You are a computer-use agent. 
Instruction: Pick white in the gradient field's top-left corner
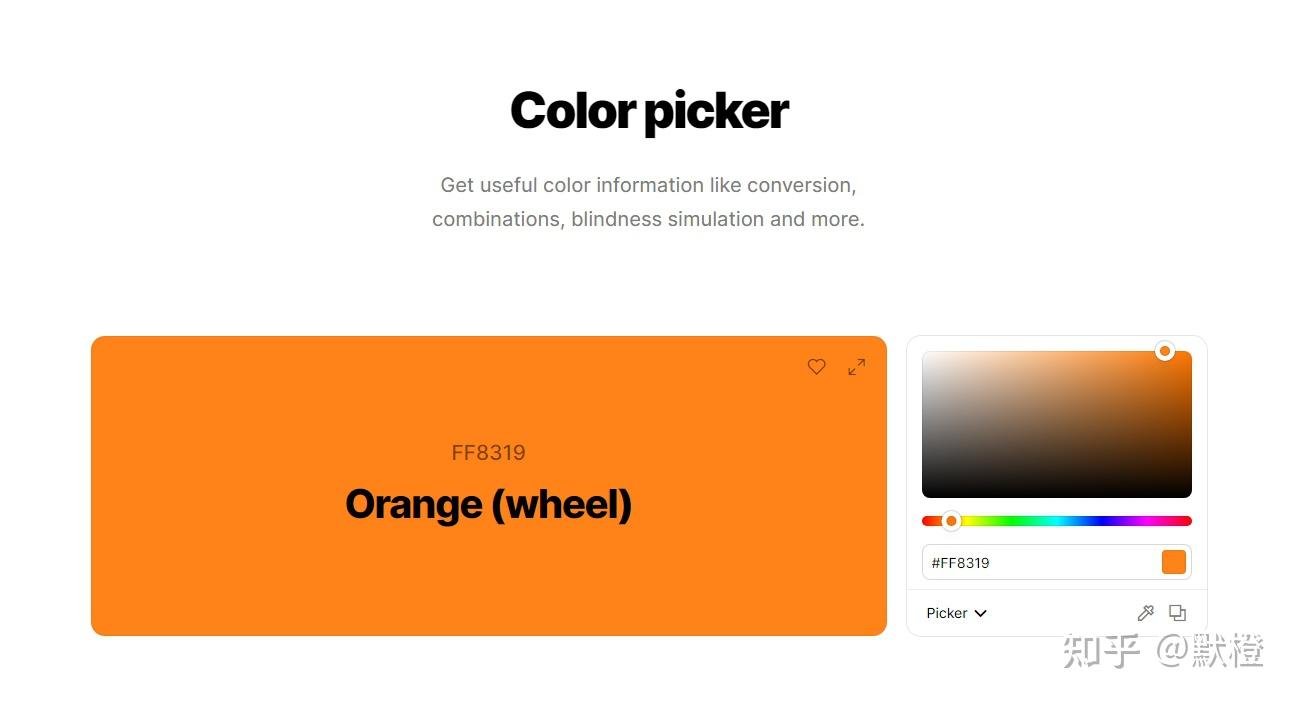[926, 355]
